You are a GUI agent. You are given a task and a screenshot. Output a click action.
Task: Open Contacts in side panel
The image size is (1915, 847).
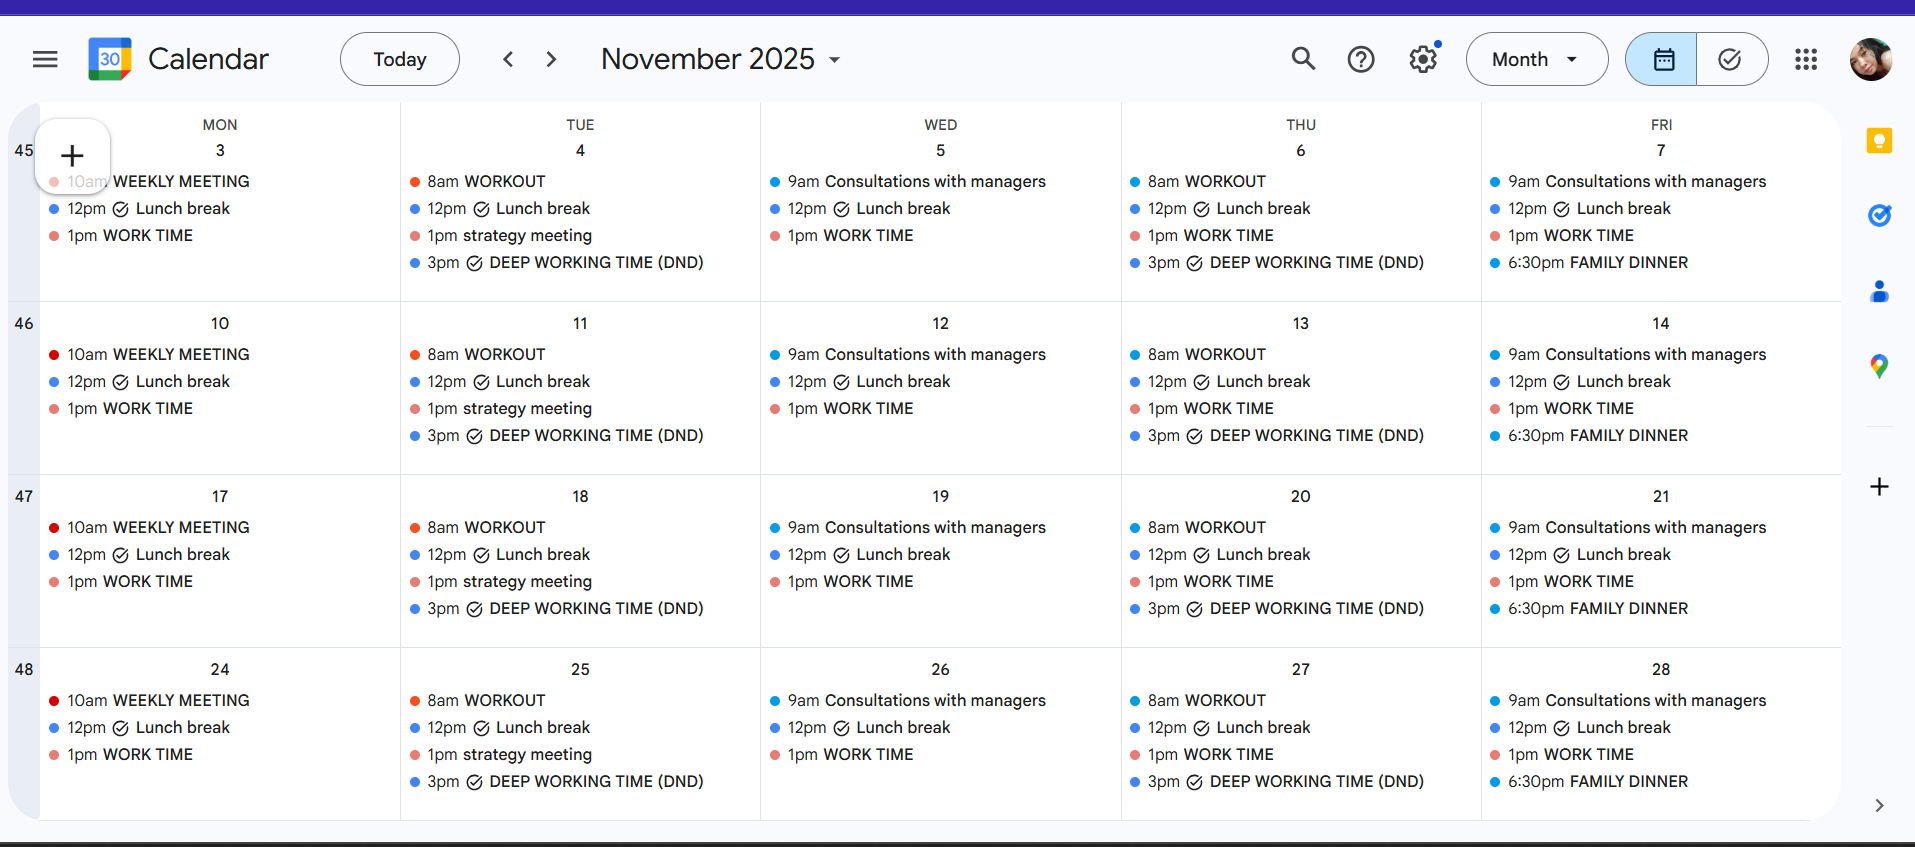click(x=1880, y=291)
